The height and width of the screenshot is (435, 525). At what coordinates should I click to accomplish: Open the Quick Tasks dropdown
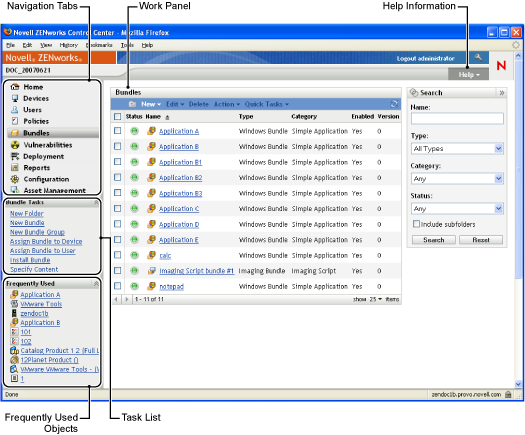[267, 104]
